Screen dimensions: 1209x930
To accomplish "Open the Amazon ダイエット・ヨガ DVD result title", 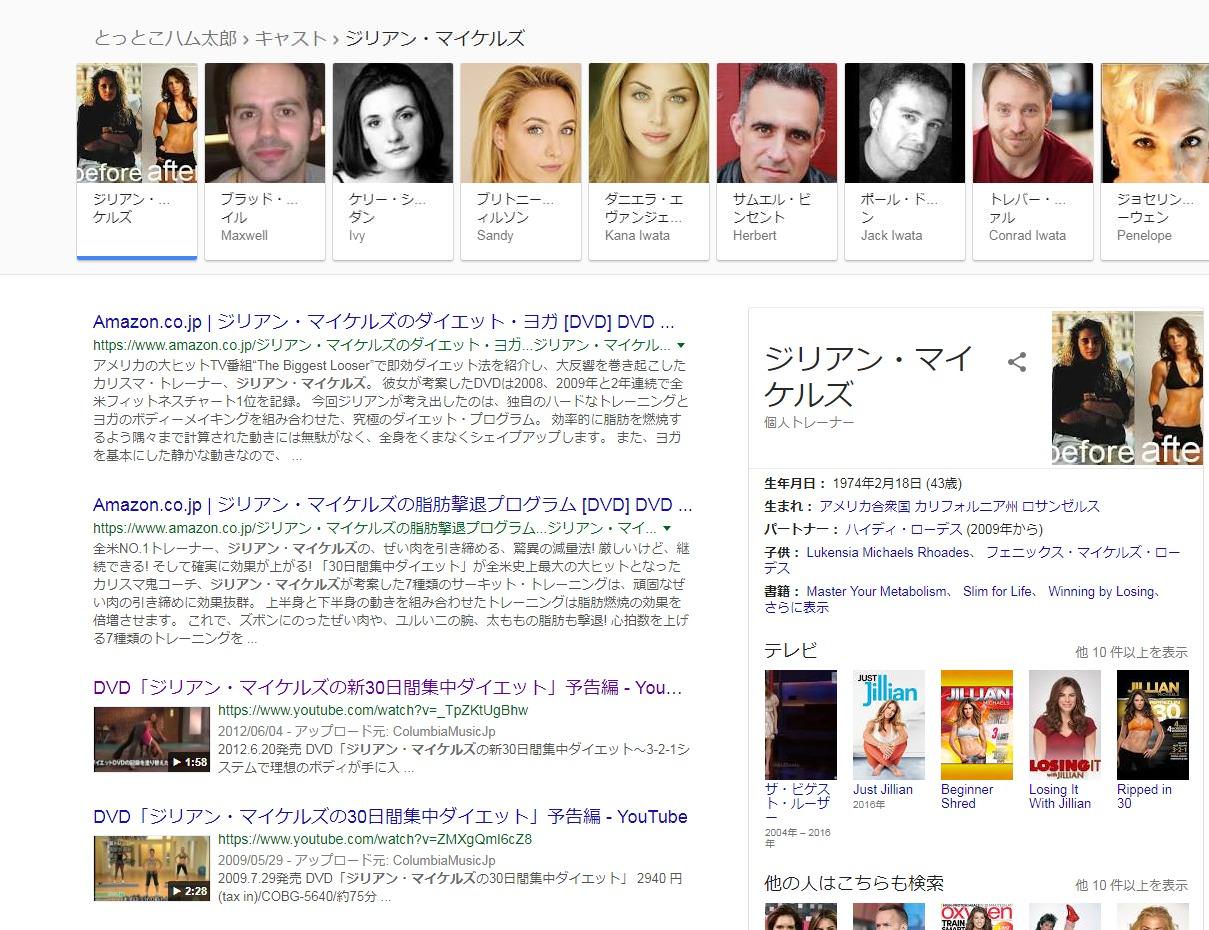I will pyautogui.click(x=384, y=322).
